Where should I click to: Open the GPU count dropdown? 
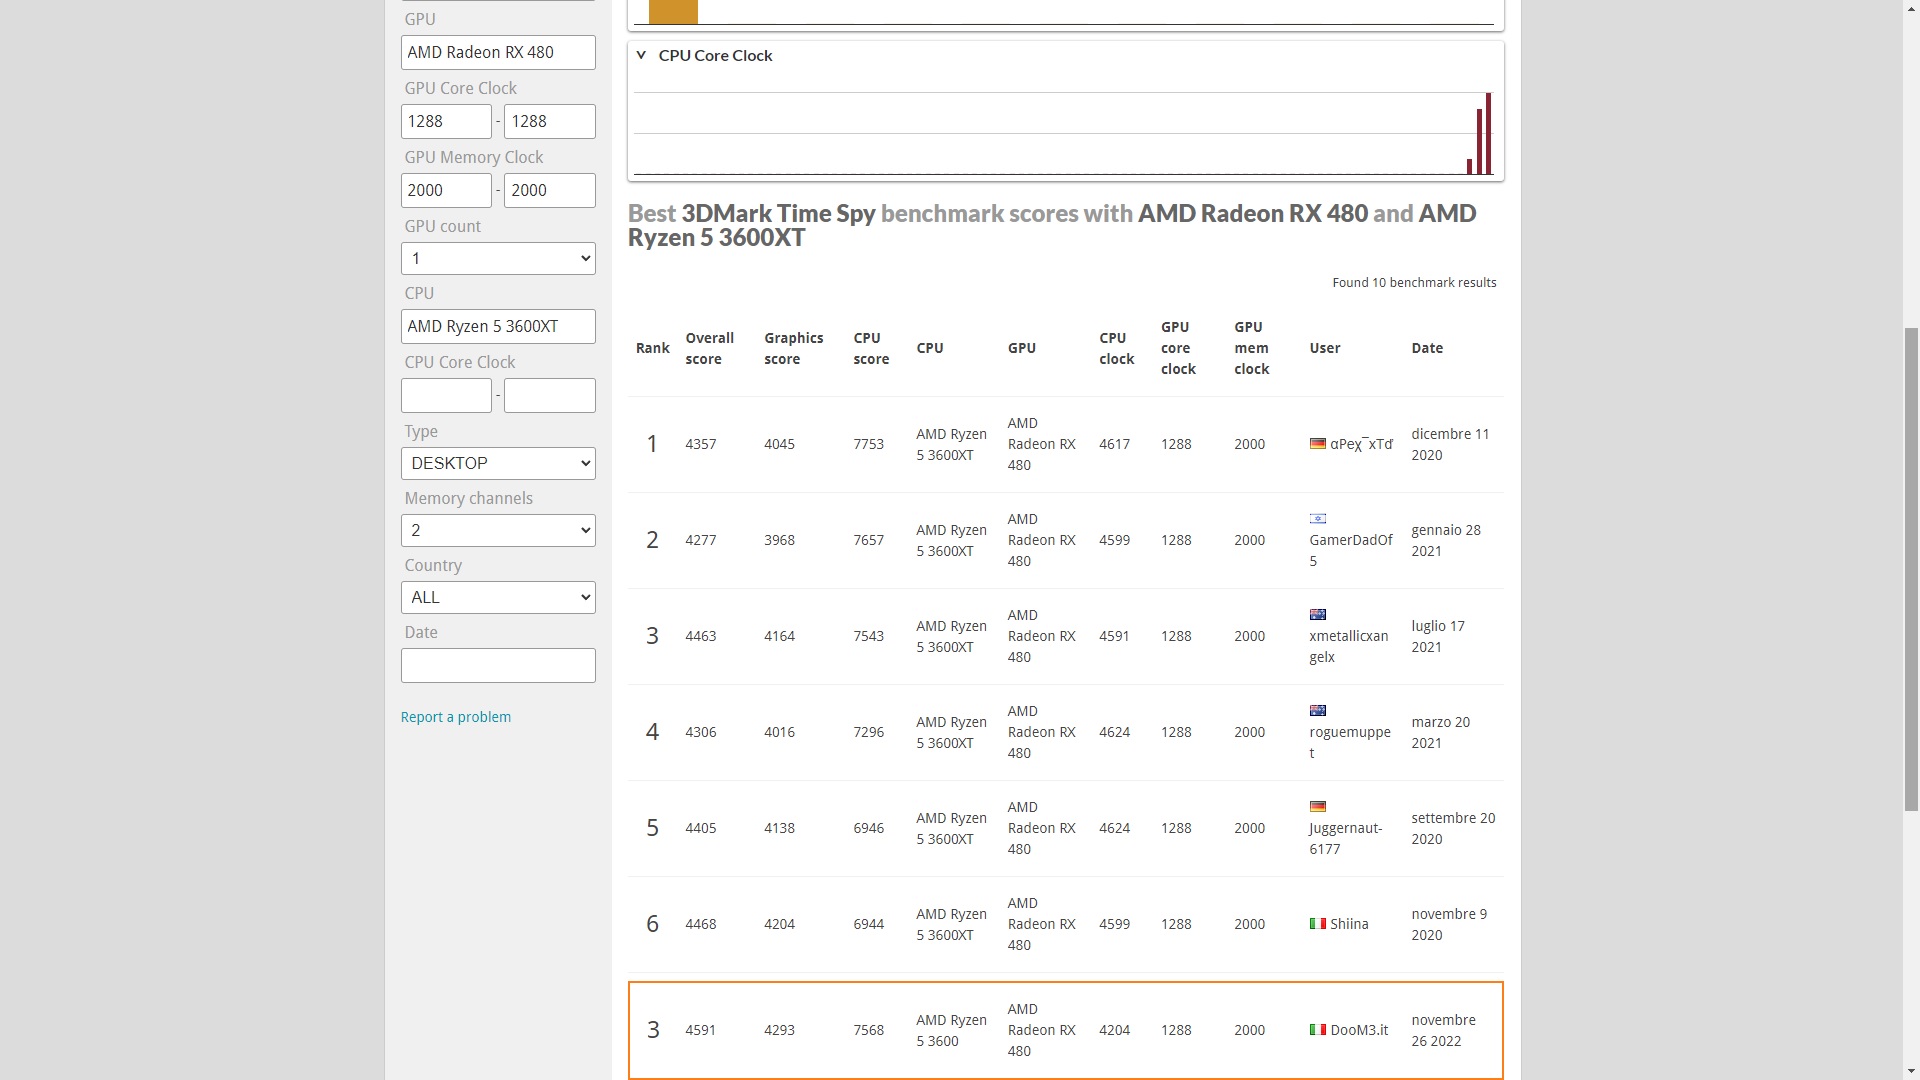pos(498,259)
